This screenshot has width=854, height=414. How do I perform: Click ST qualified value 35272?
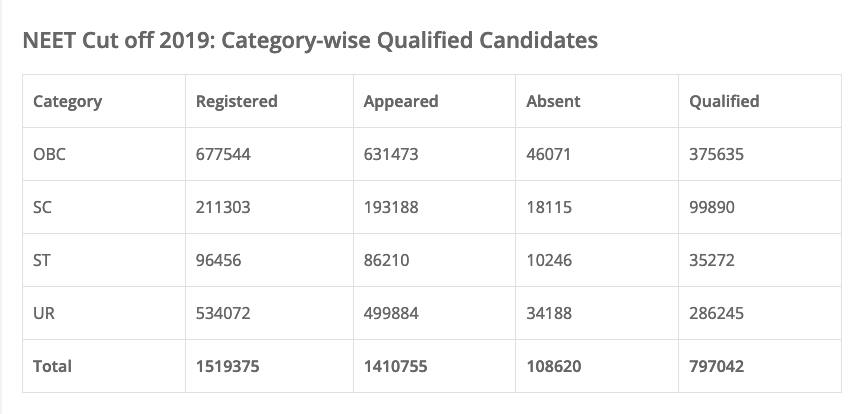coord(712,260)
